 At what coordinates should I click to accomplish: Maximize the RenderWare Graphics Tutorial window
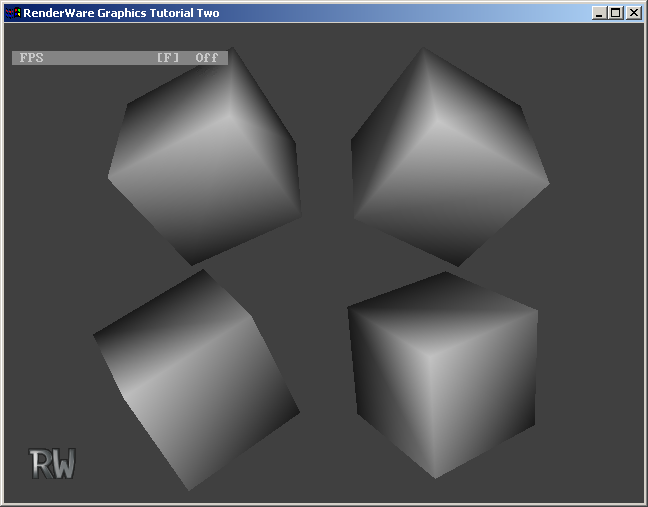pos(615,13)
